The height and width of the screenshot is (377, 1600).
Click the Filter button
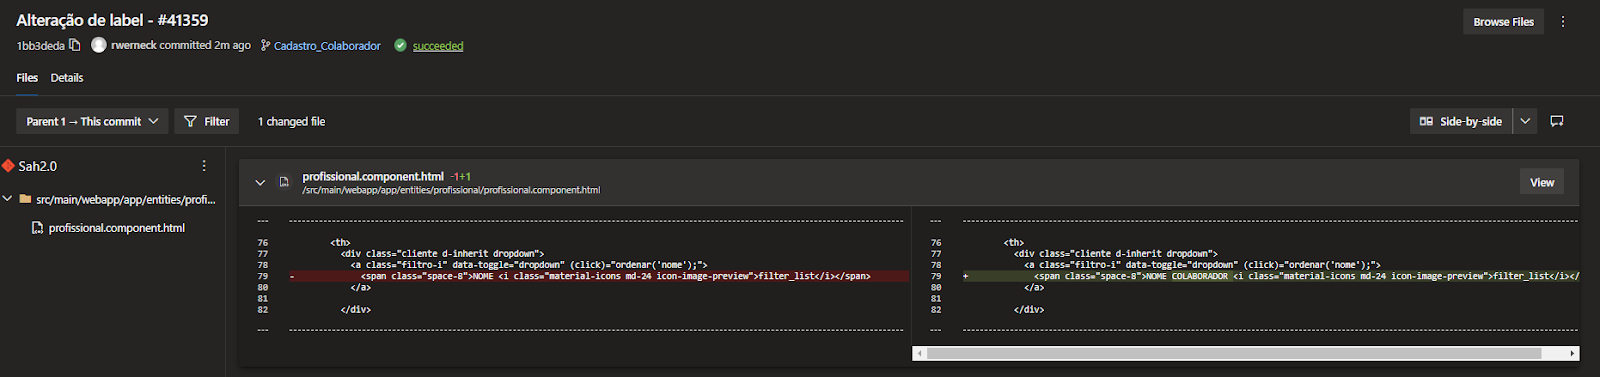click(x=207, y=121)
